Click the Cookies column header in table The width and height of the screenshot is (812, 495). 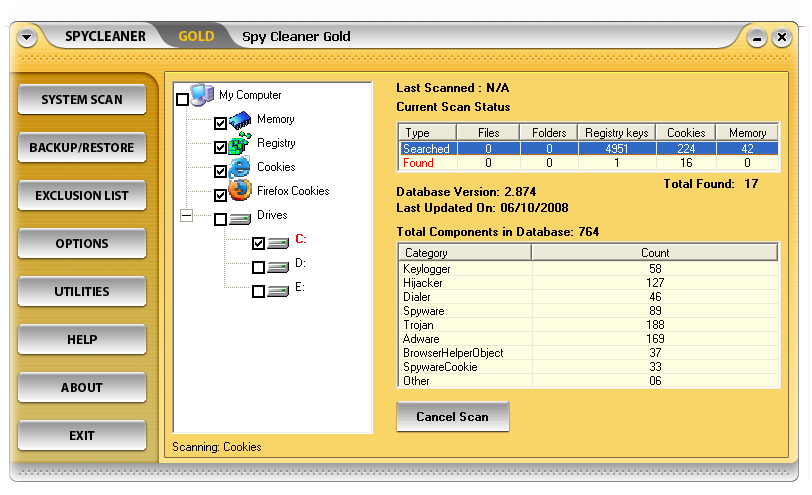click(x=686, y=133)
